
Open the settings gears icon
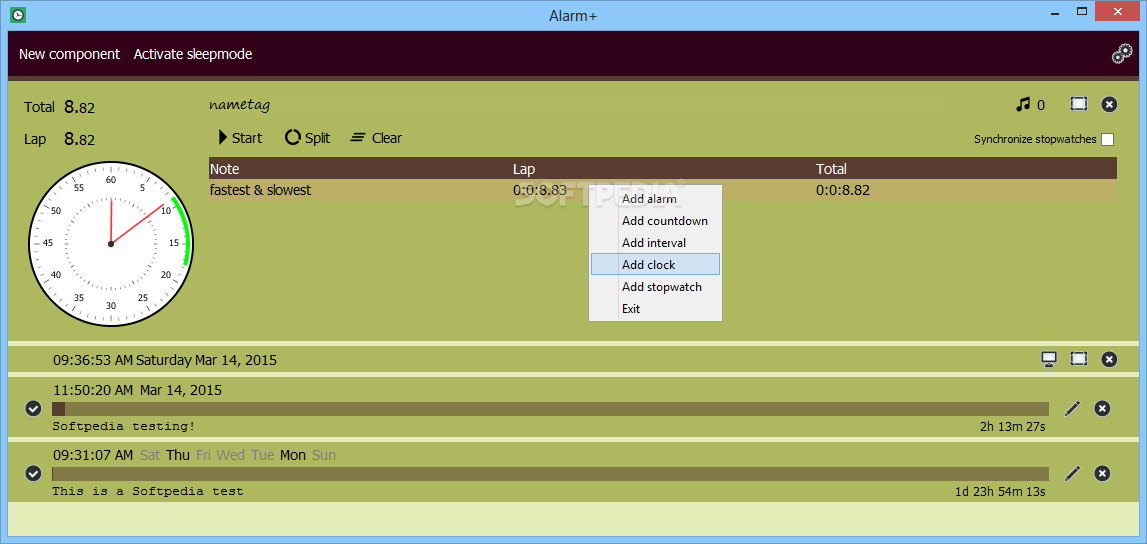point(1121,54)
